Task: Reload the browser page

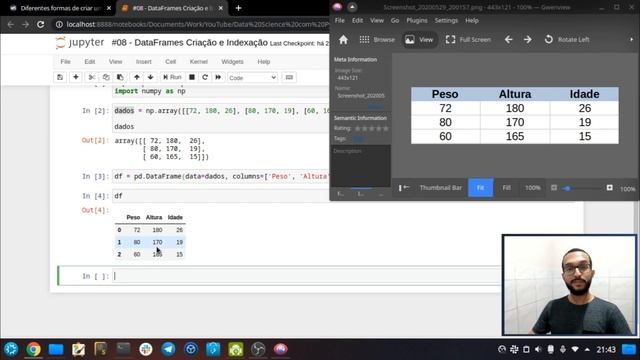Action: 40,24
